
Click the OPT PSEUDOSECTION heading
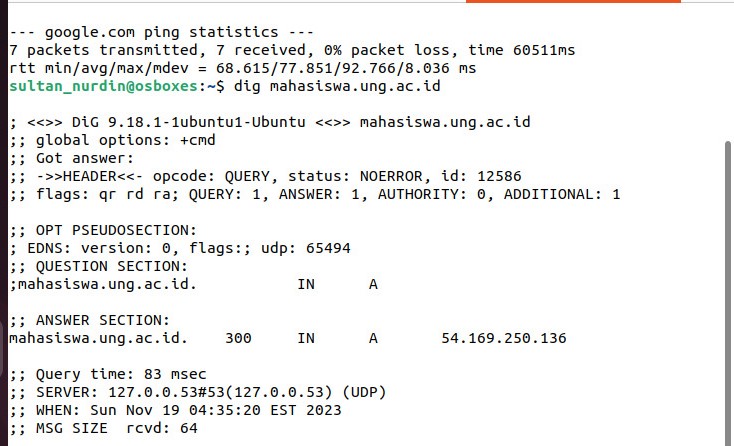116,230
